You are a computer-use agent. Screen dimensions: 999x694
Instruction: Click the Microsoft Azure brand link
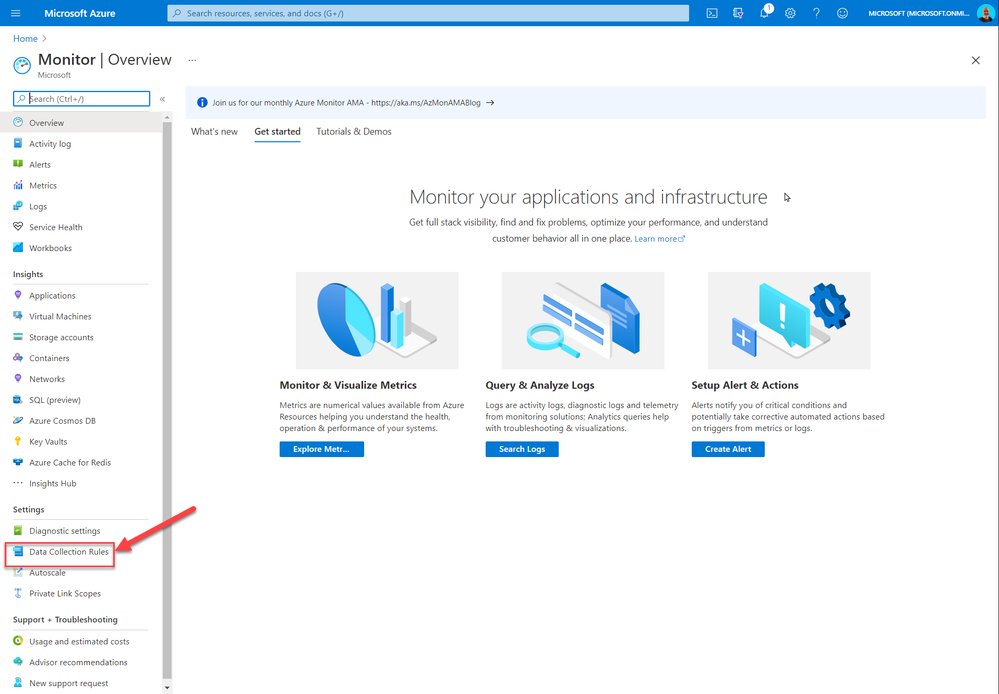(80, 13)
